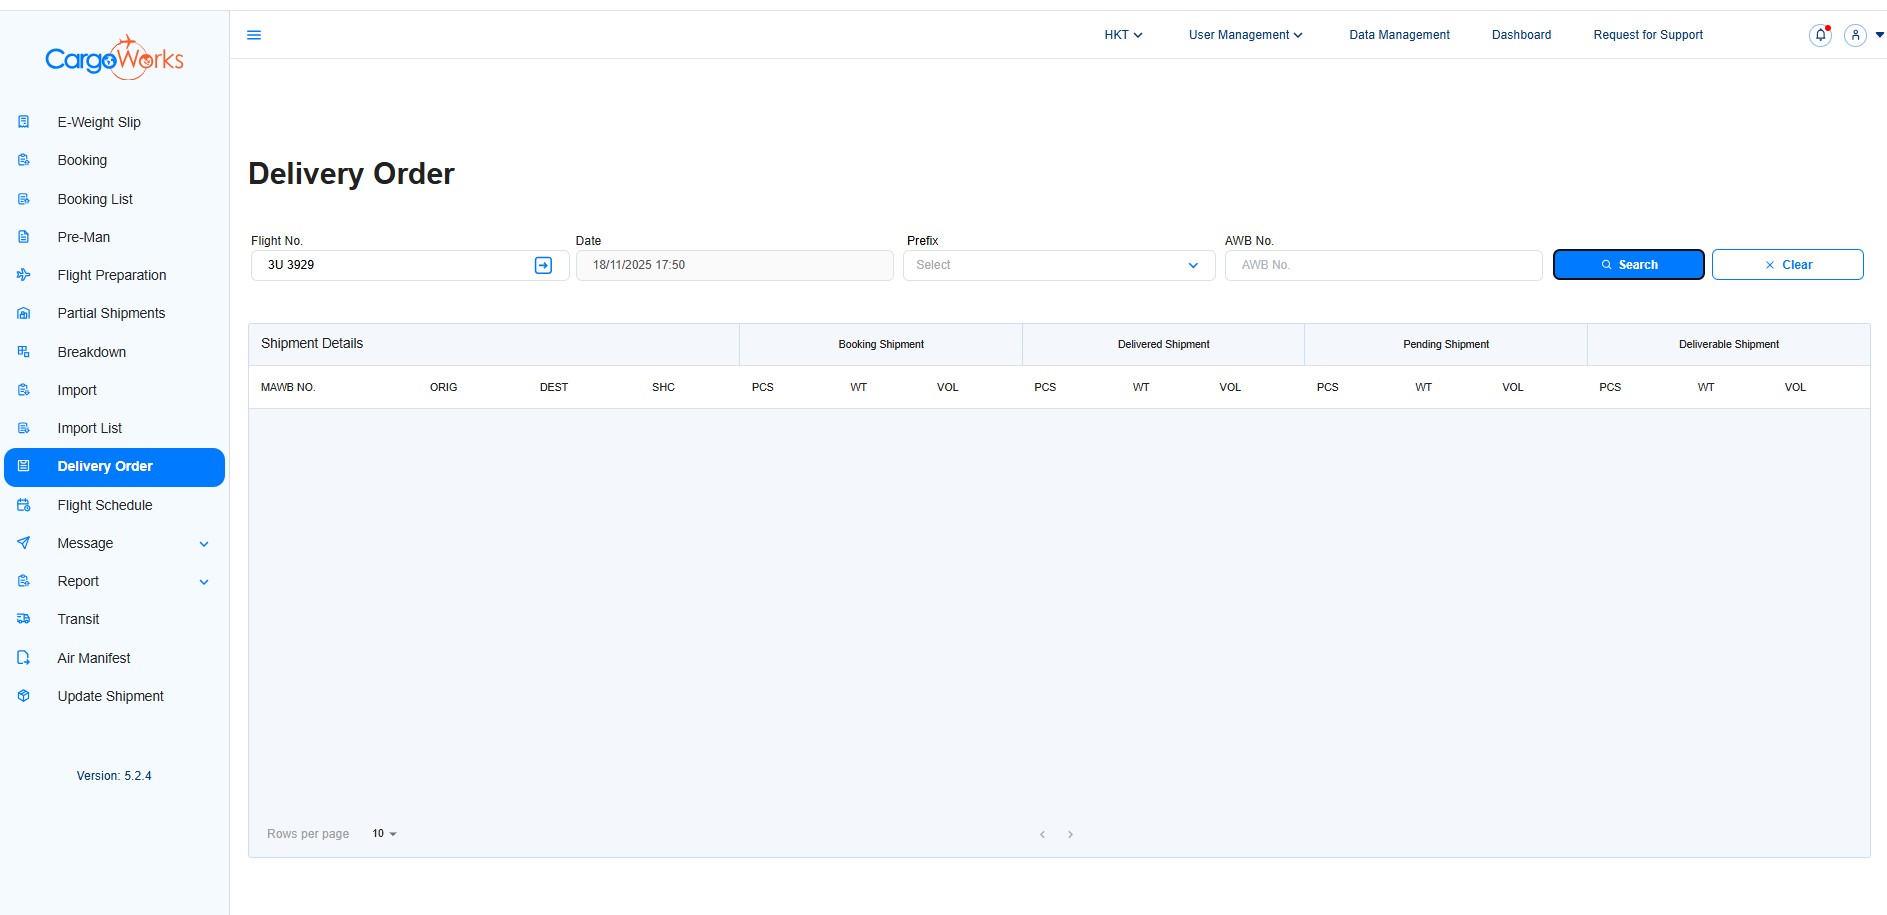Click the Clear button to reset filters
Screen dimensions: 1887x915
tap(1787, 265)
